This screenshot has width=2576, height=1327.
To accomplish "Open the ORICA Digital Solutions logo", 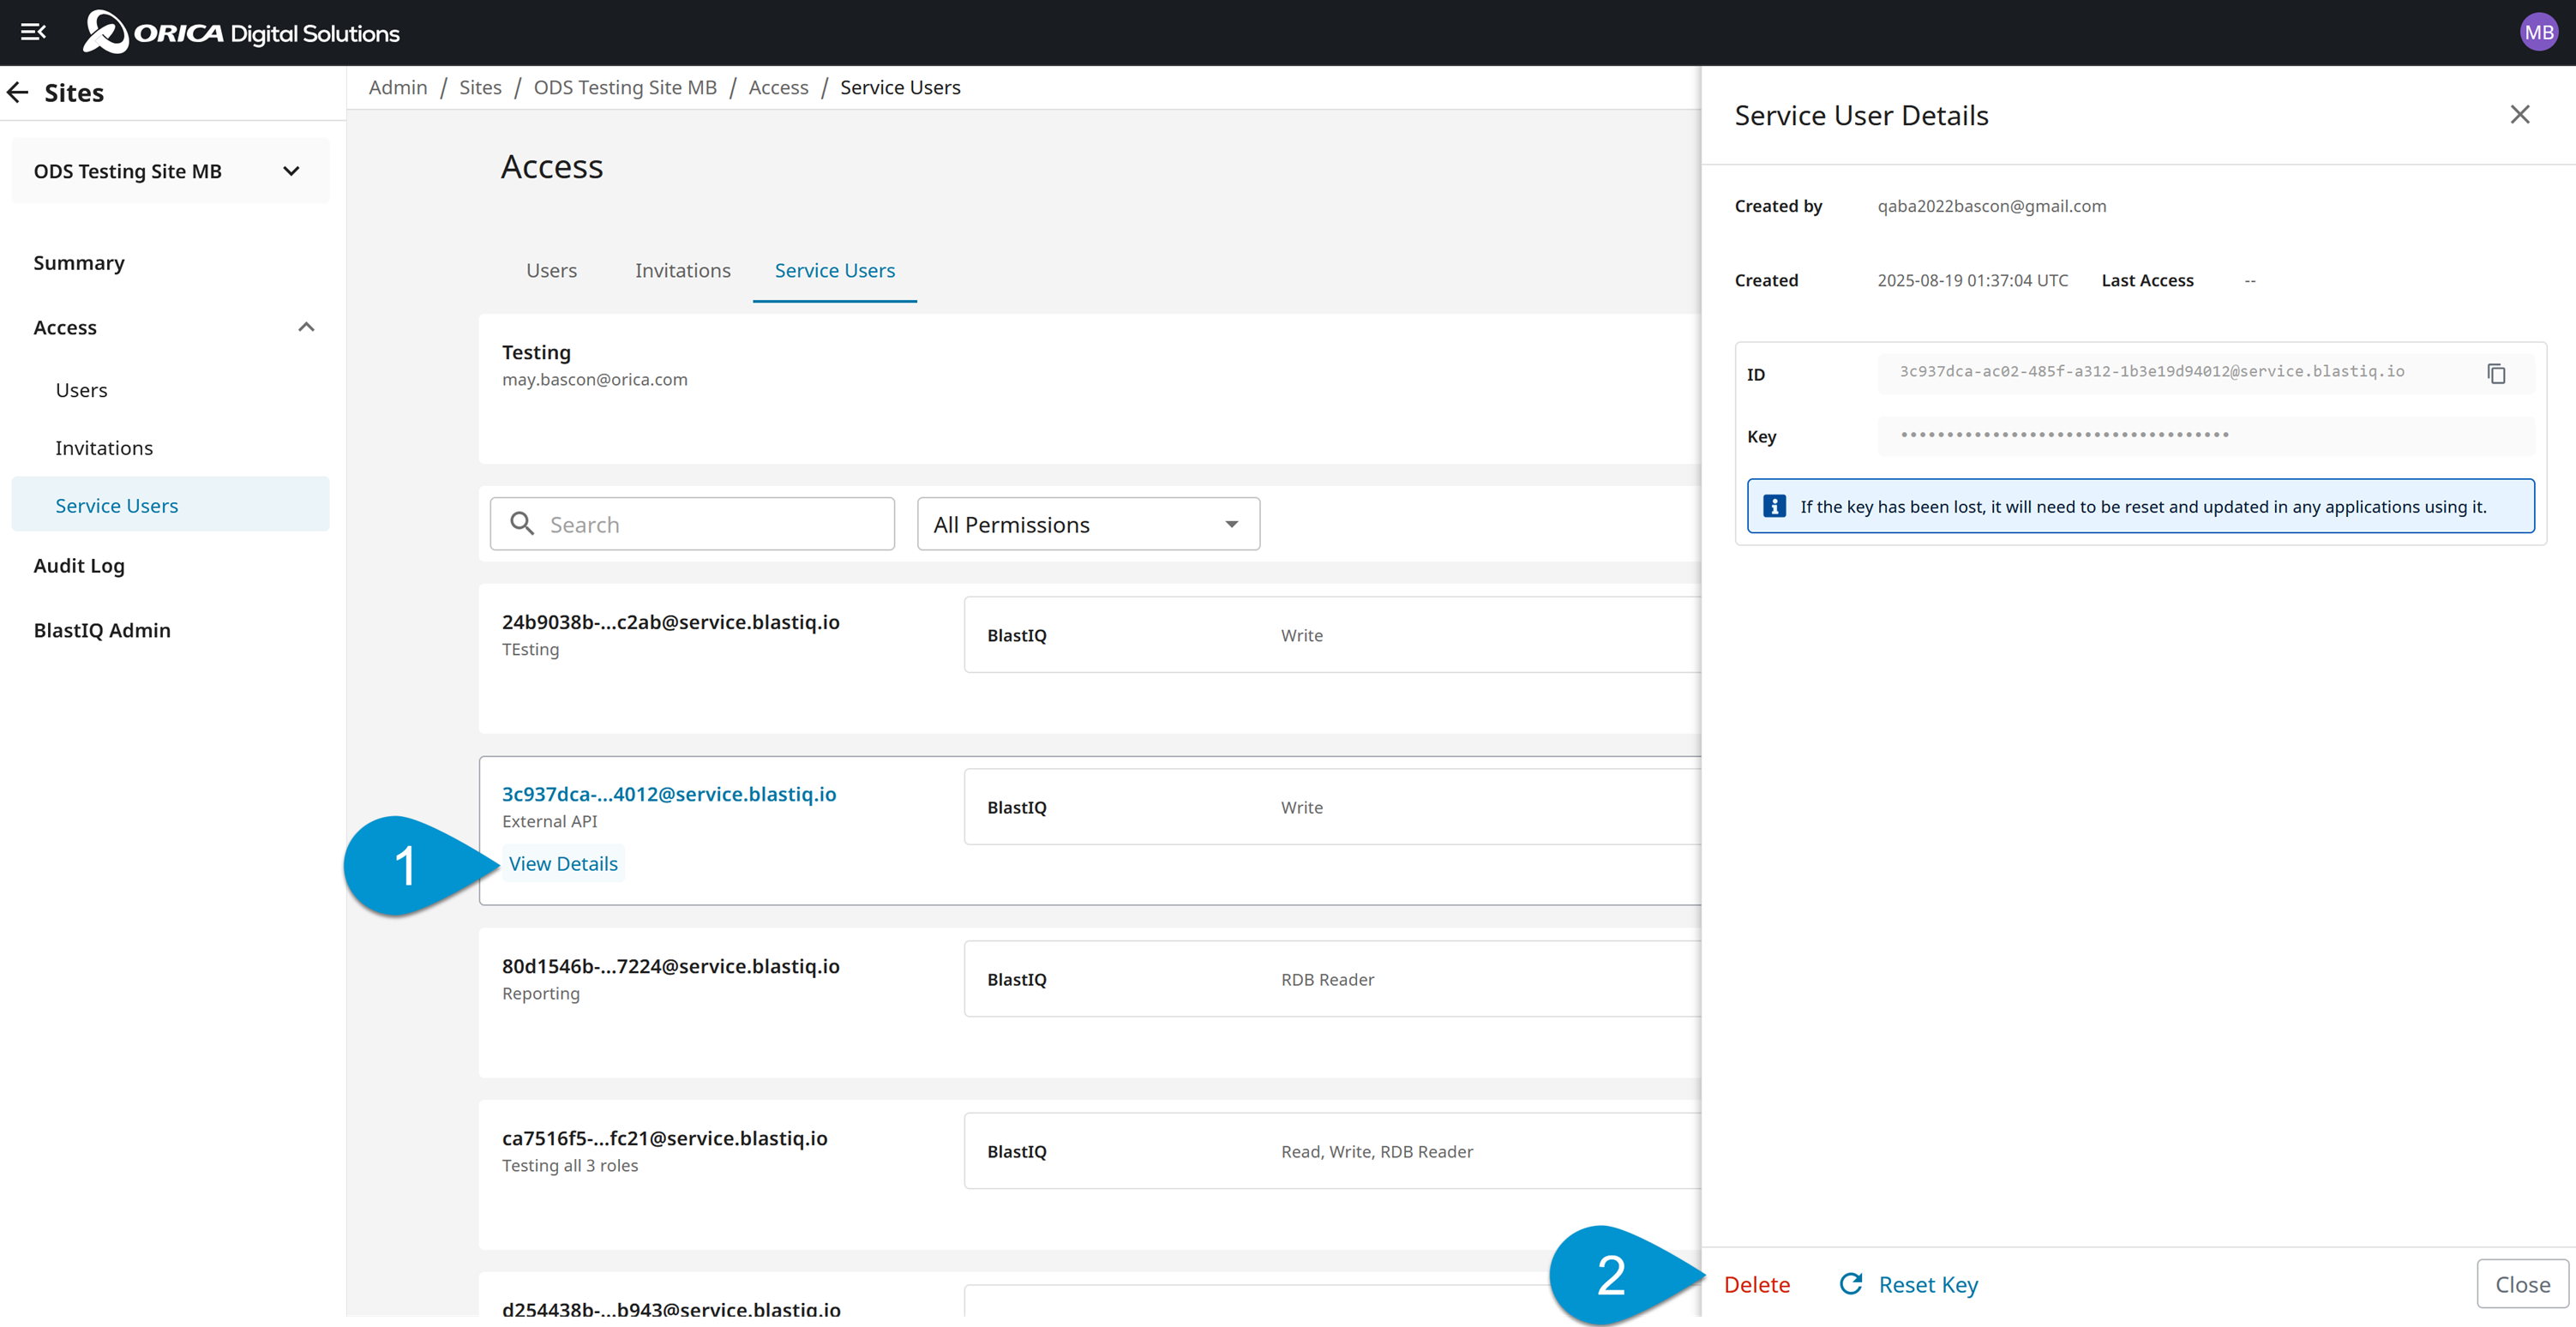I will (241, 32).
